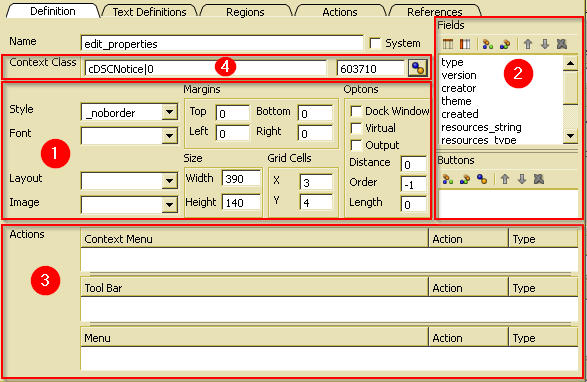Viewport: 587px width, 382px height.
Task: Click the delete X icon in Fields toolbar
Action: 562,44
